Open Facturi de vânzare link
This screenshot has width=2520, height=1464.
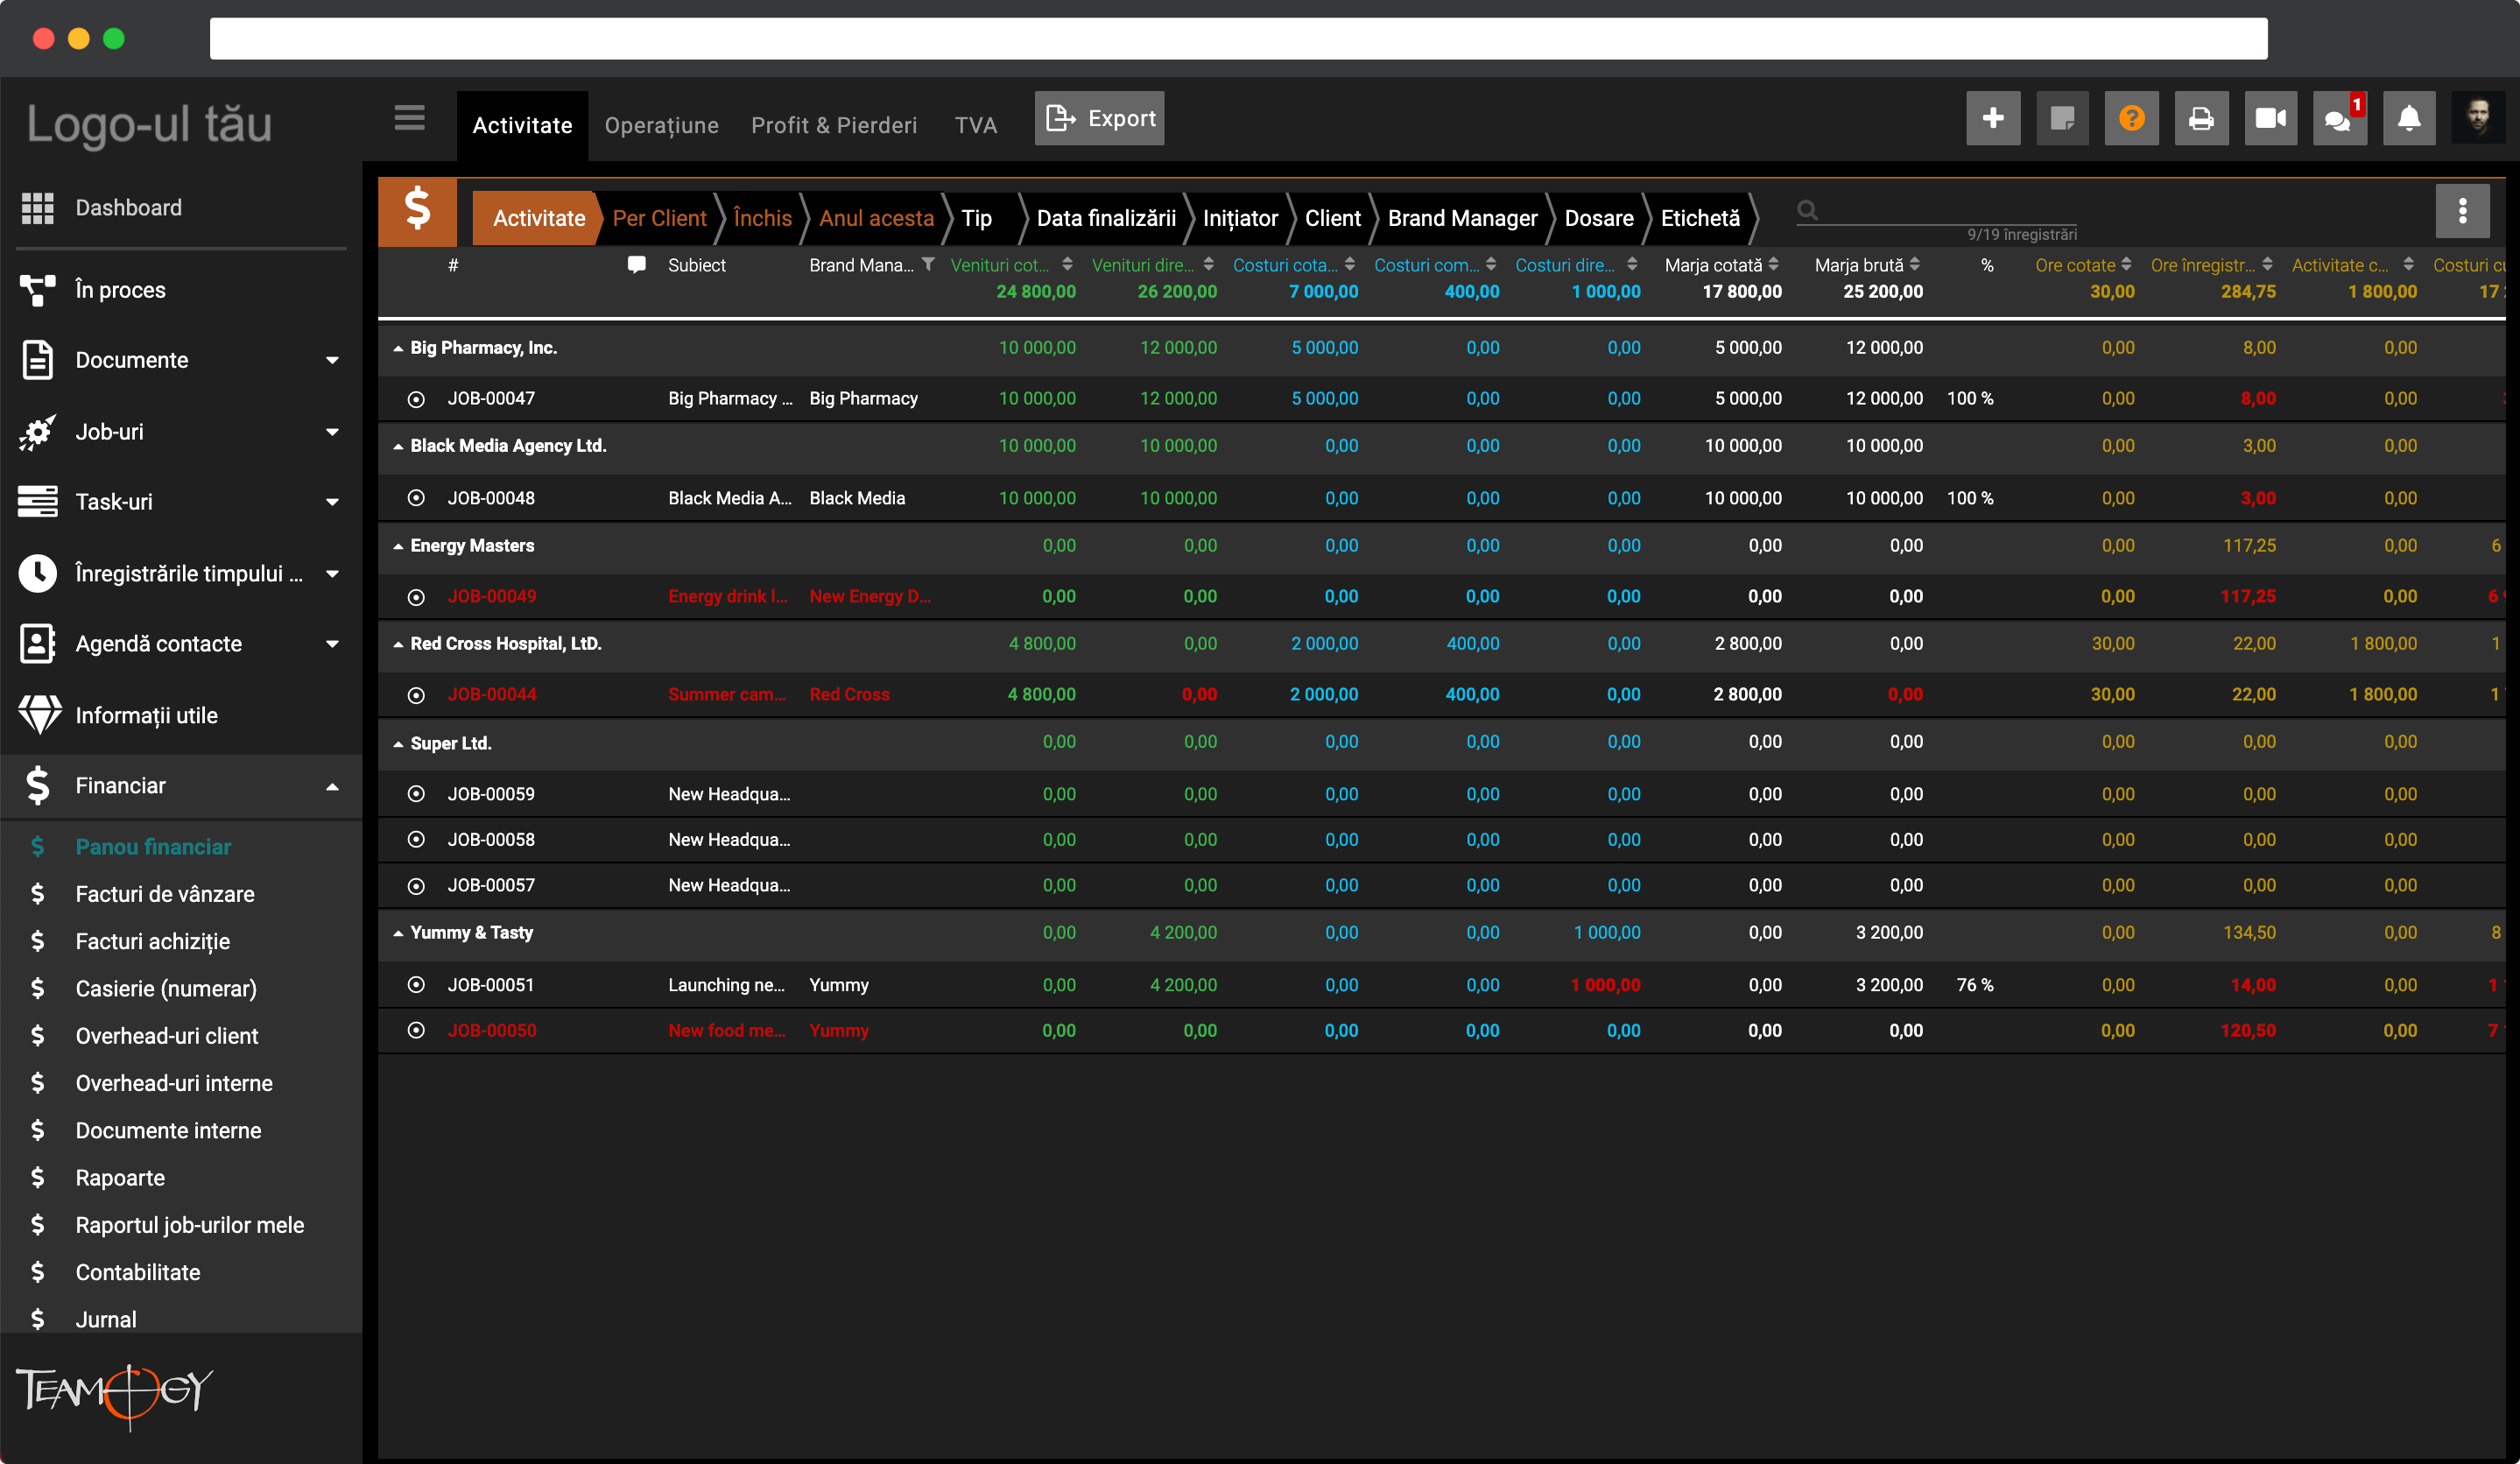(165, 894)
